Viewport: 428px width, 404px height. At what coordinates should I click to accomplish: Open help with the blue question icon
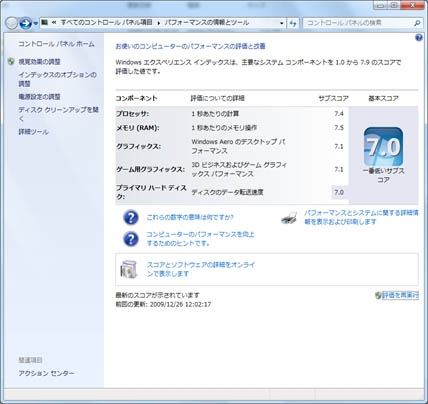419,38
